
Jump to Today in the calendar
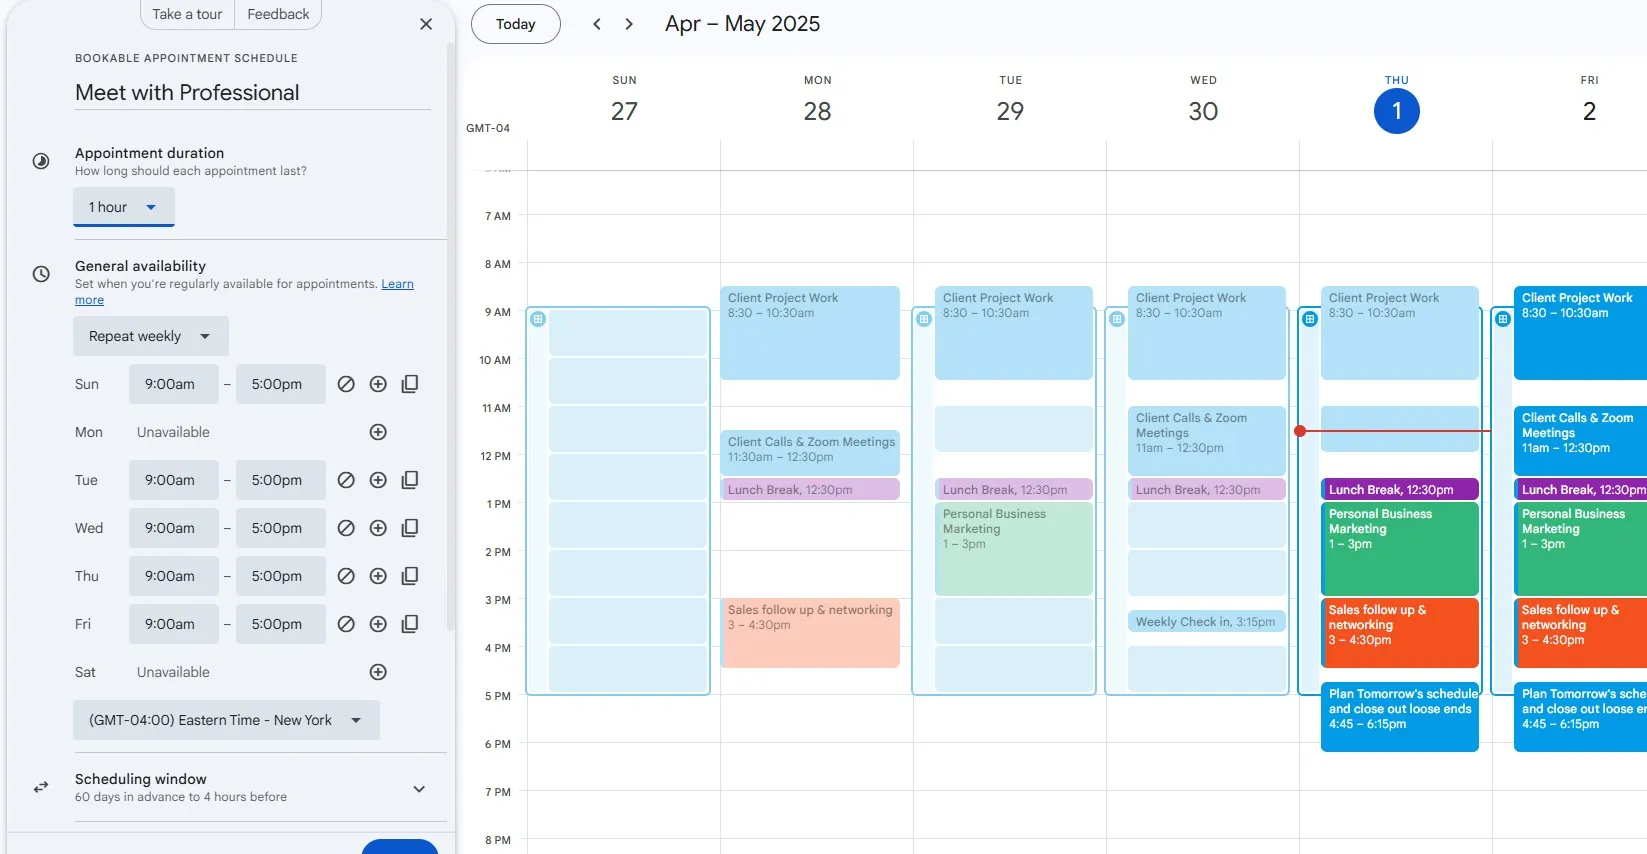click(516, 24)
